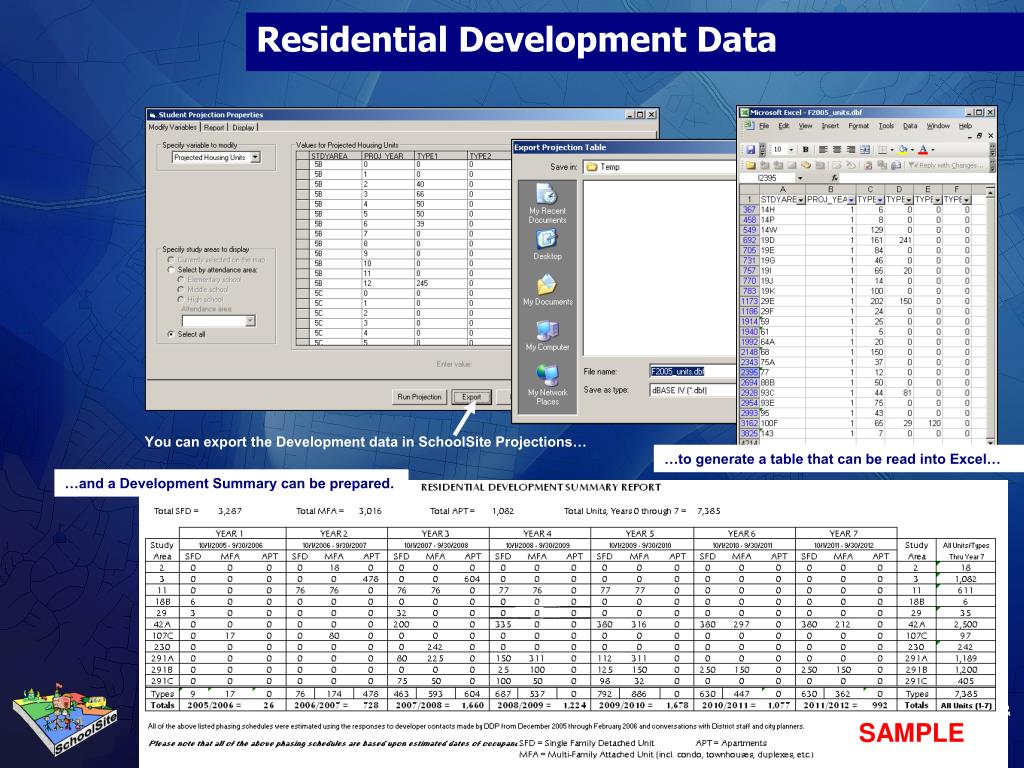Select the Middle school radio option
1024x768 pixels.
[181, 289]
